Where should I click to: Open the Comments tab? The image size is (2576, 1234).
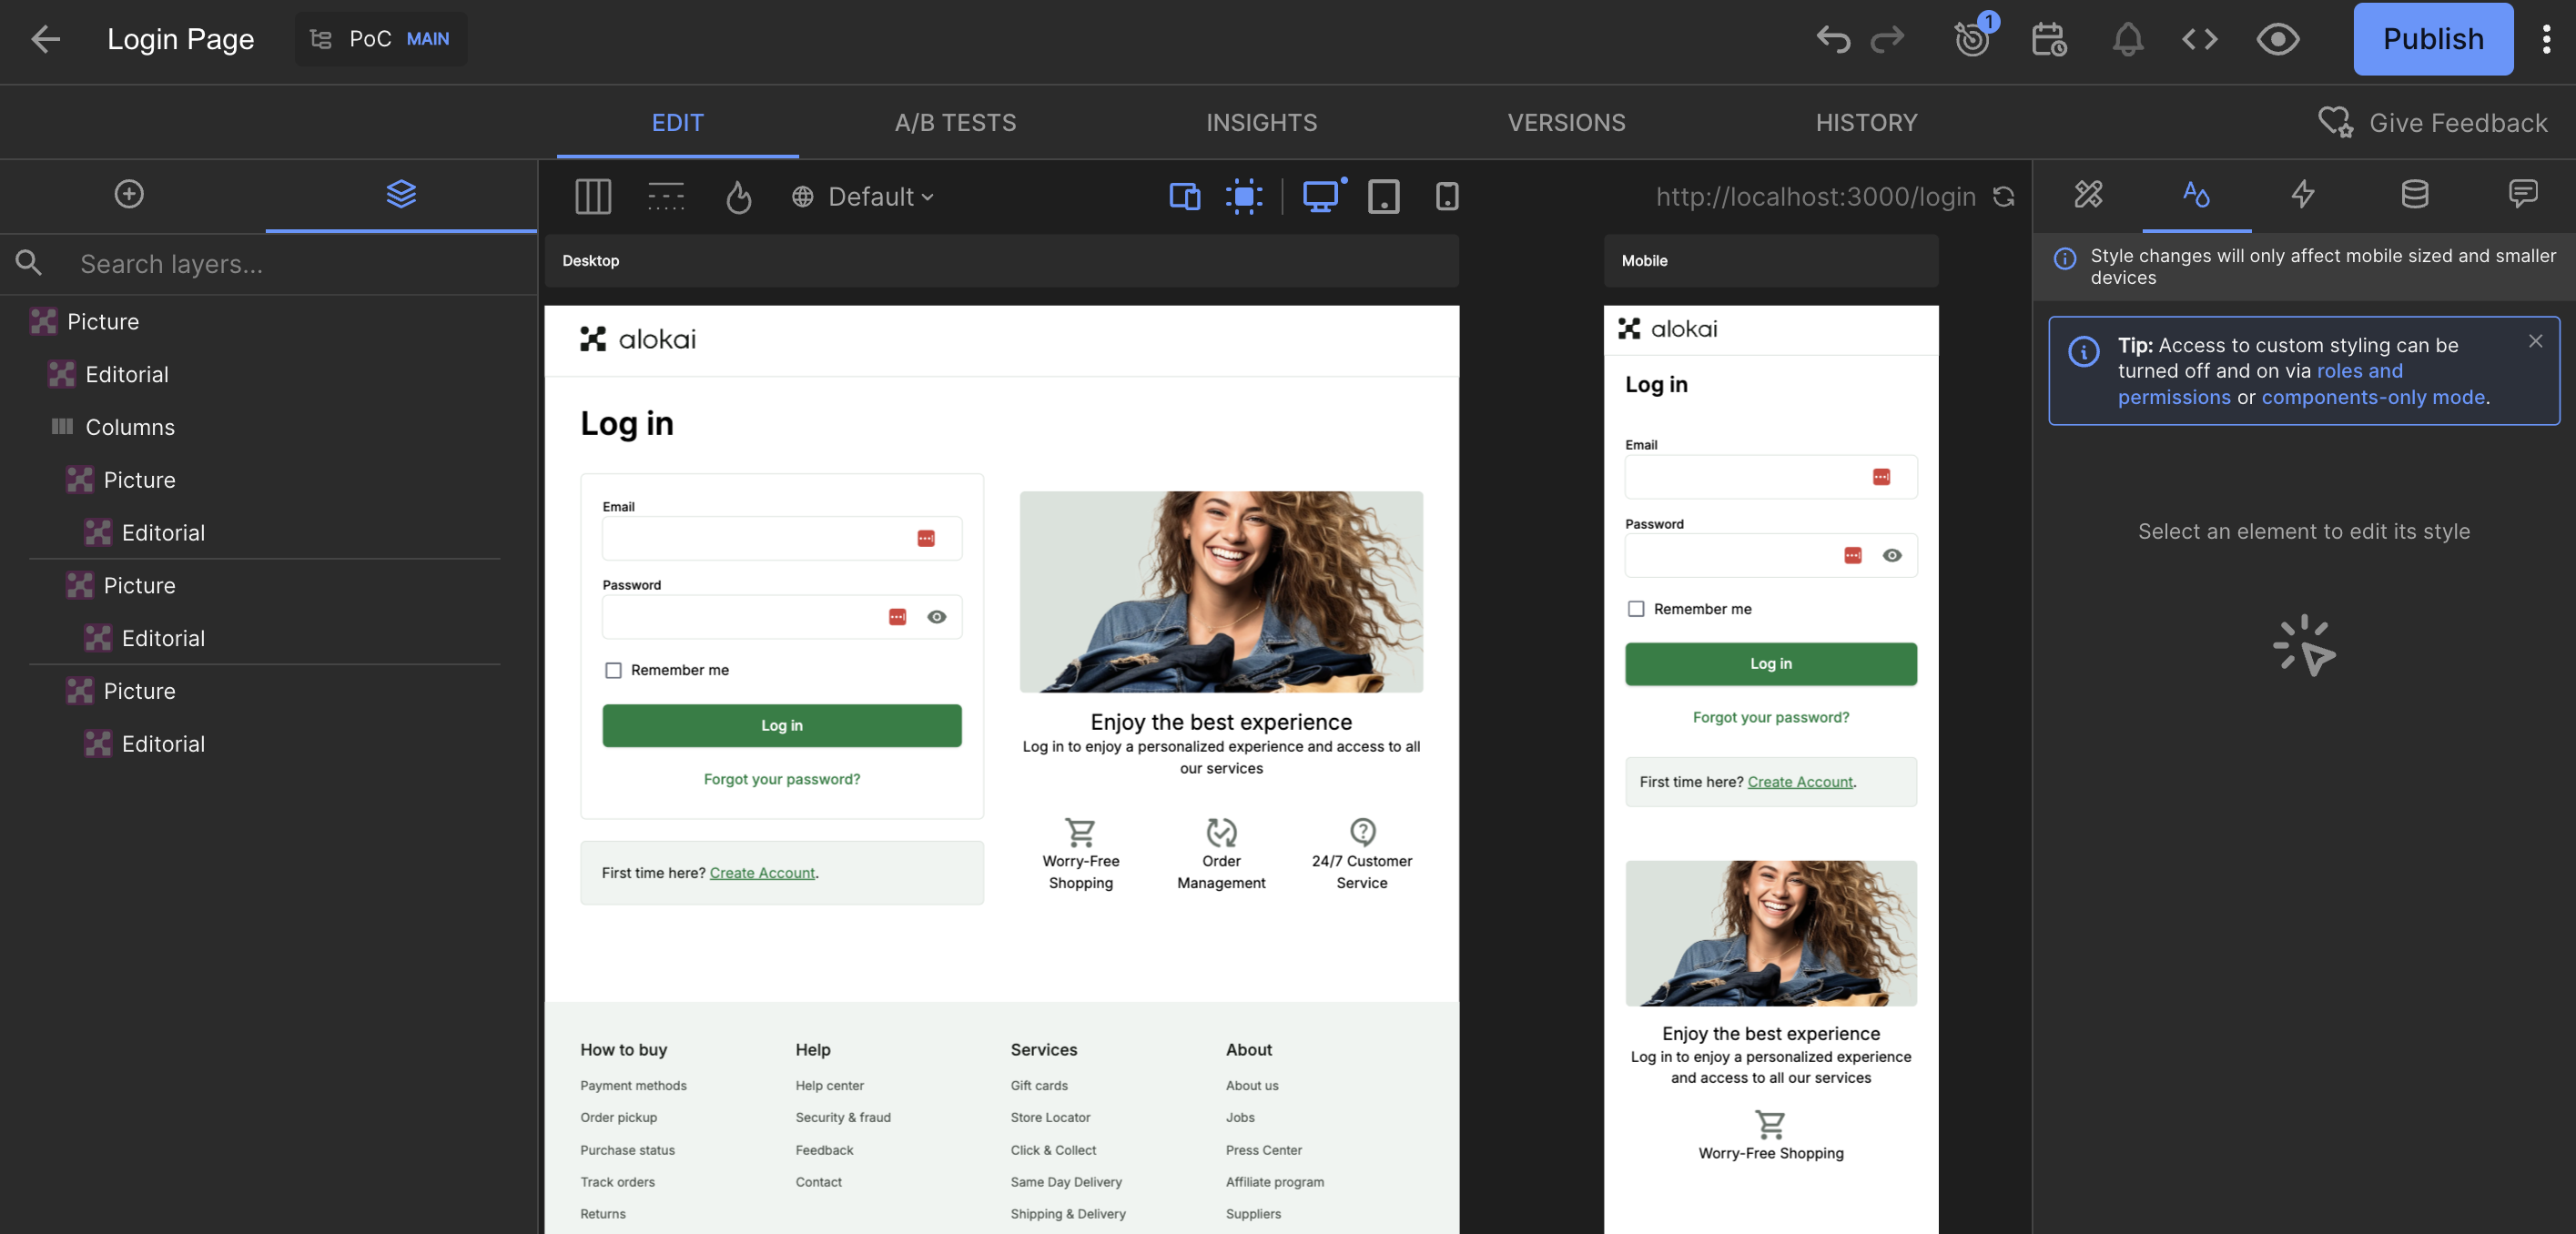coord(2523,194)
